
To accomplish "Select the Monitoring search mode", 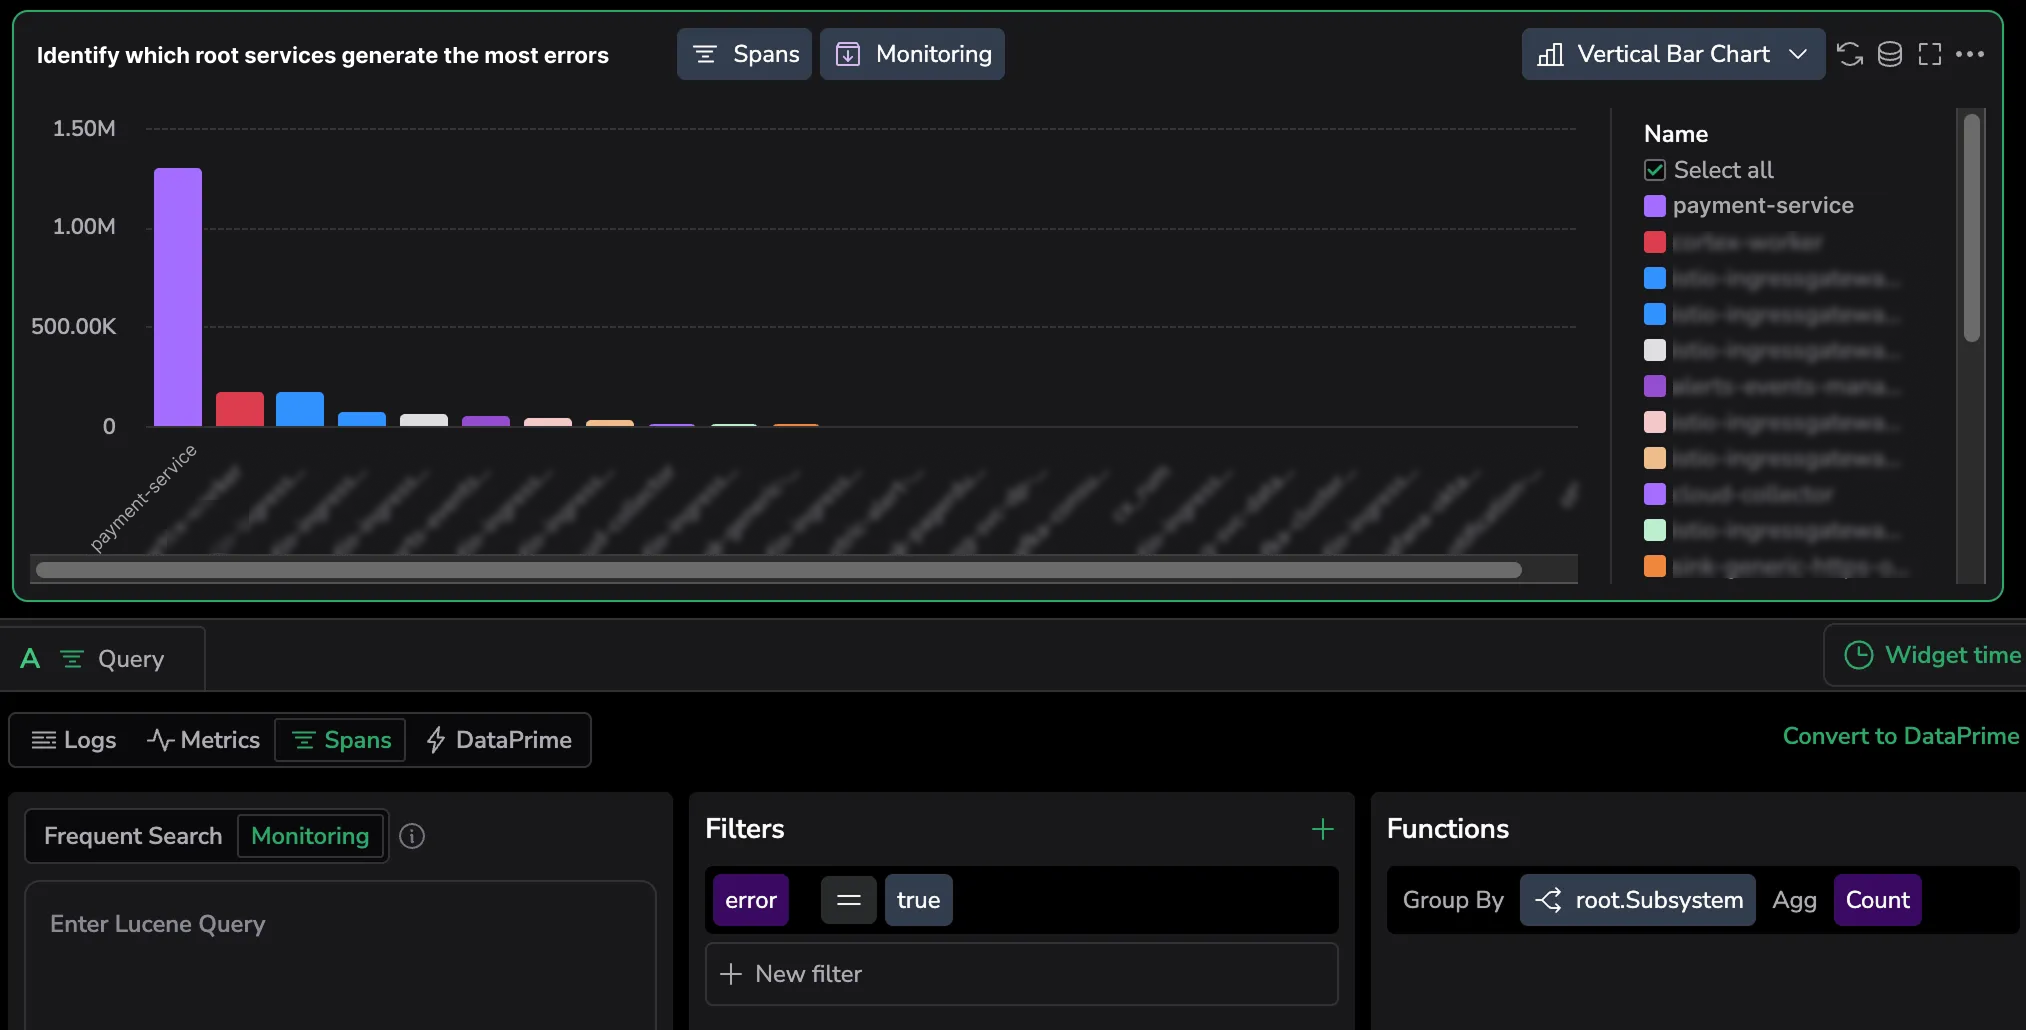I will coord(310,836).
